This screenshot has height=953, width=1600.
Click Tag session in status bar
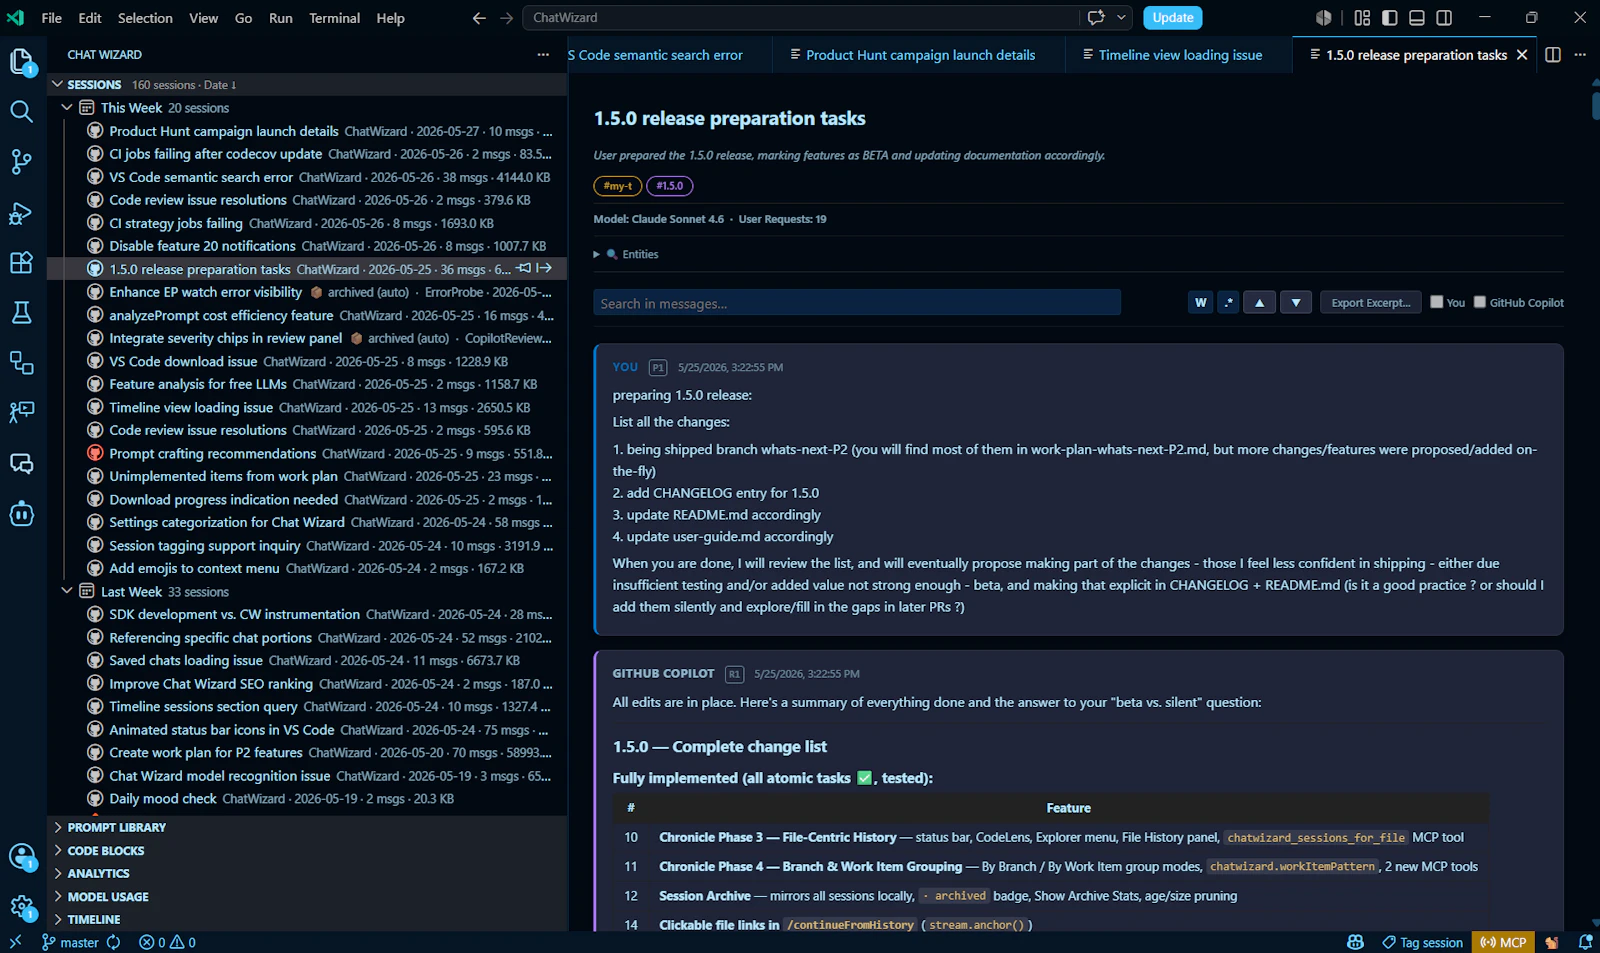point(1422,942)
